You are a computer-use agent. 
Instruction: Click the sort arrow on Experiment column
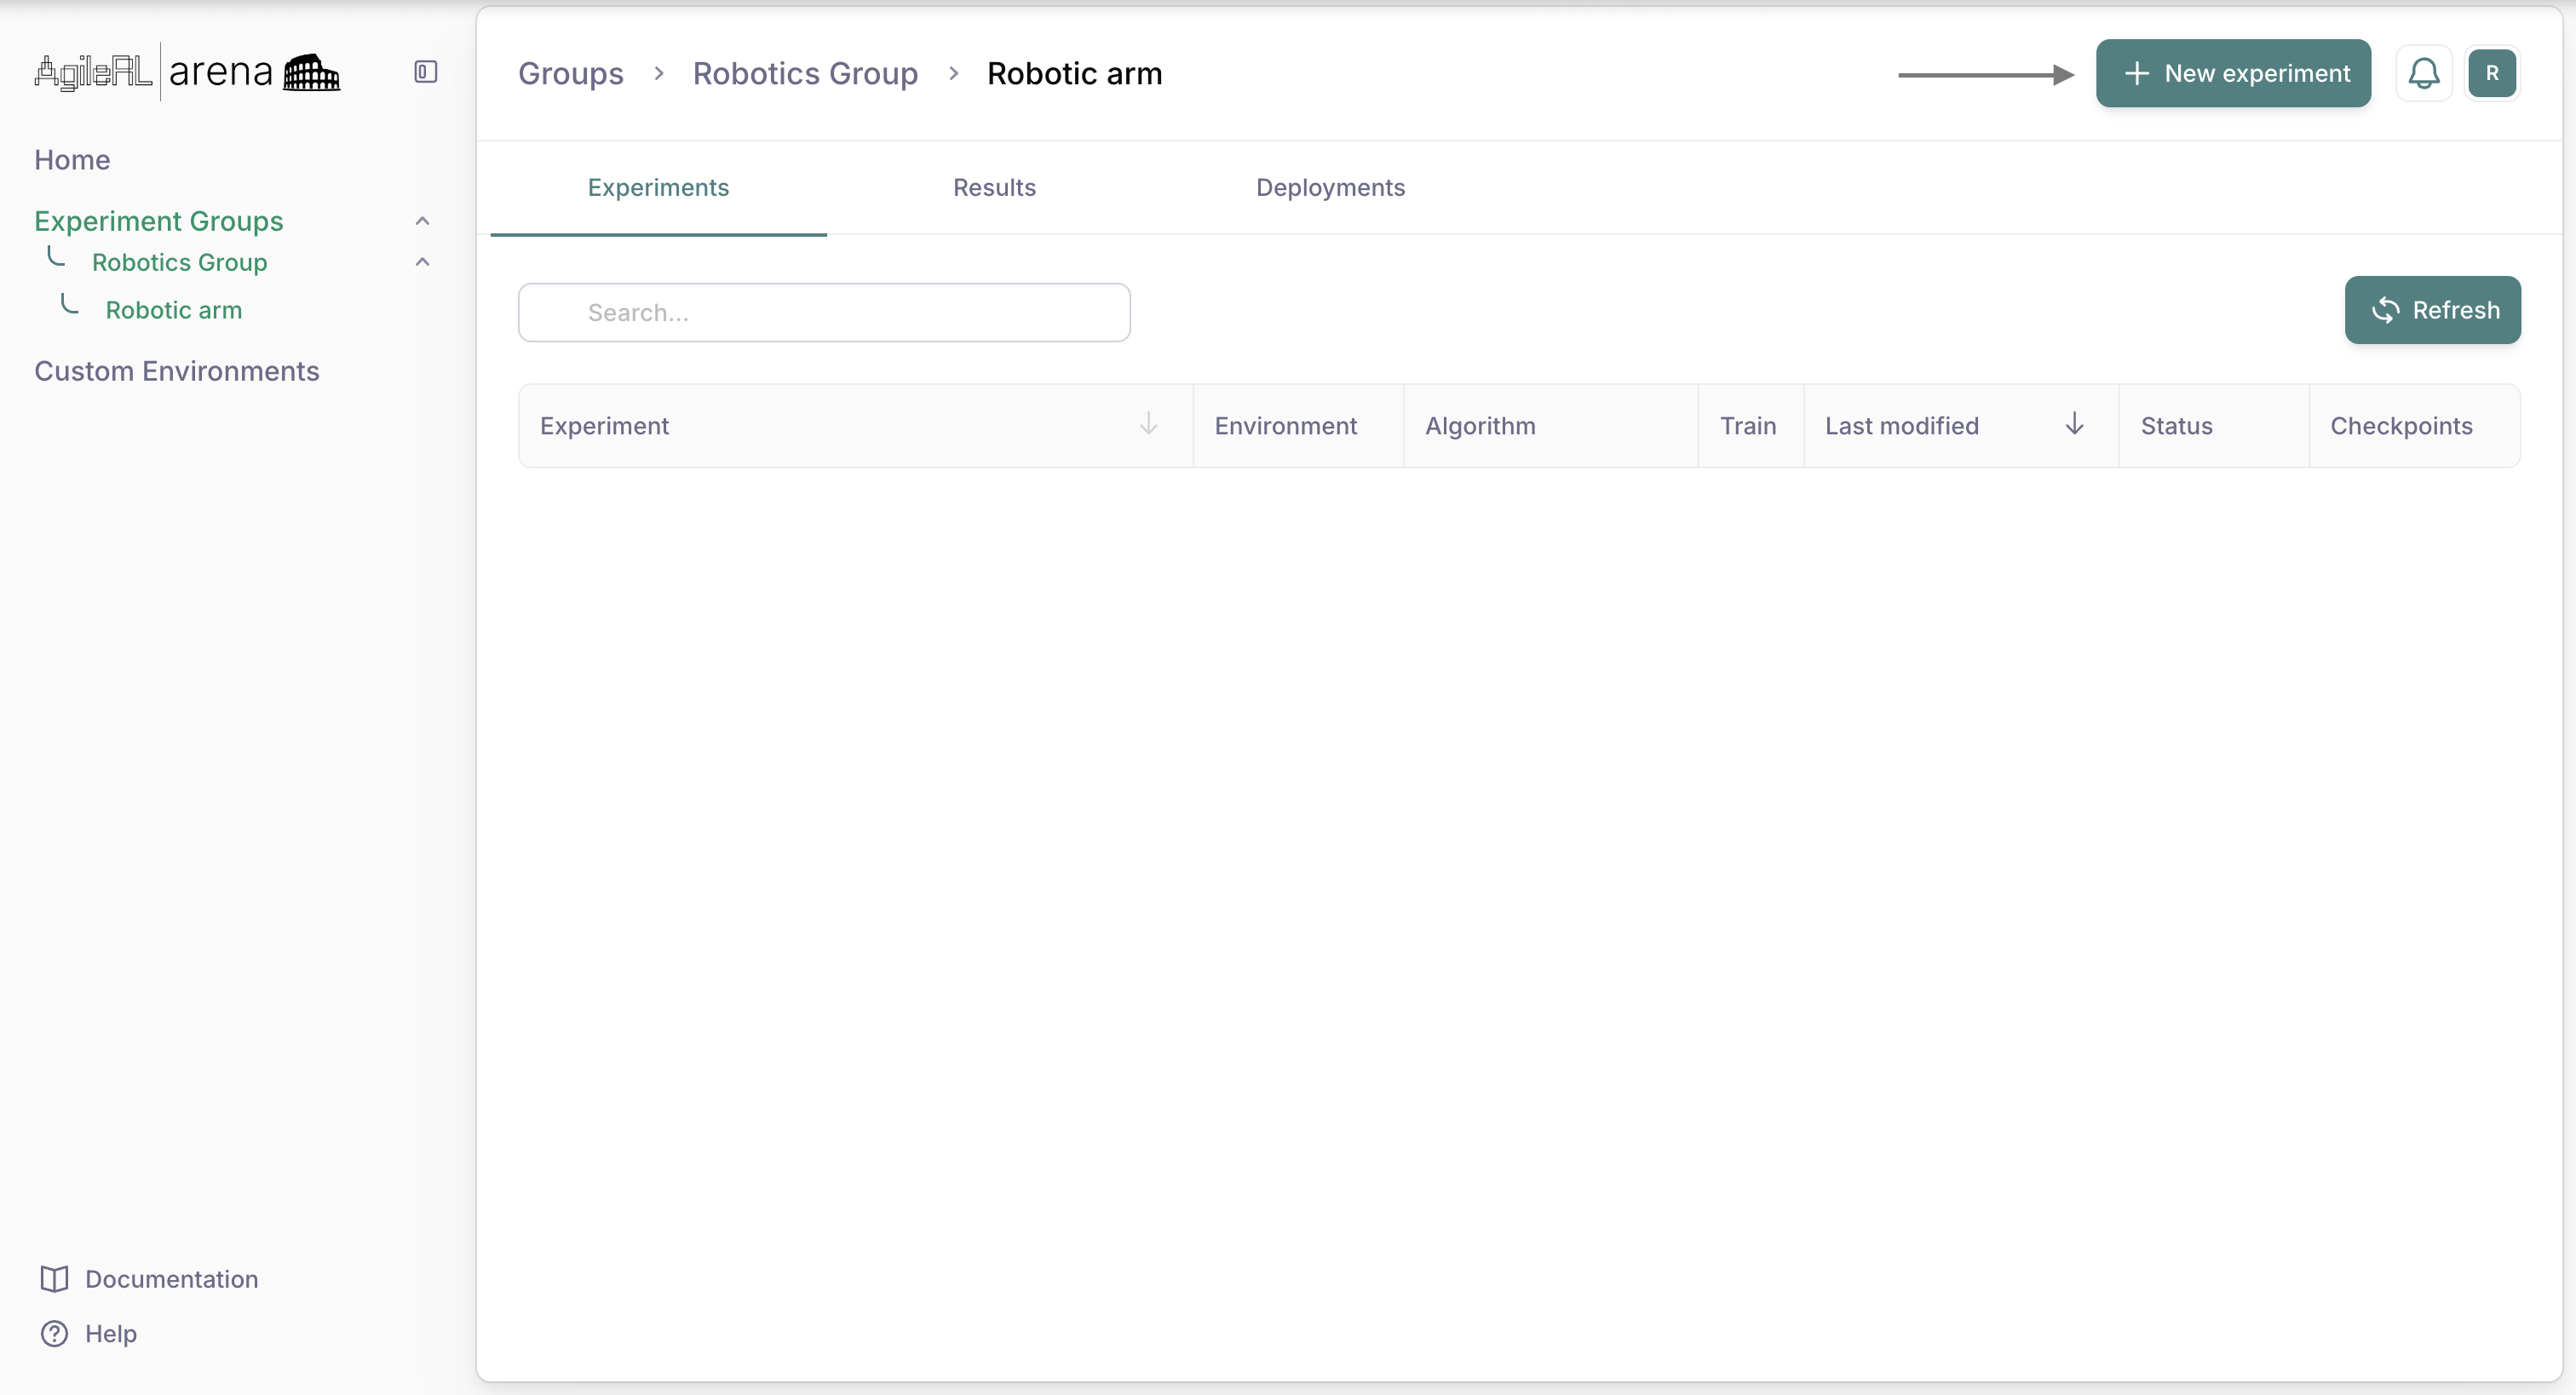coord(1148,424)
